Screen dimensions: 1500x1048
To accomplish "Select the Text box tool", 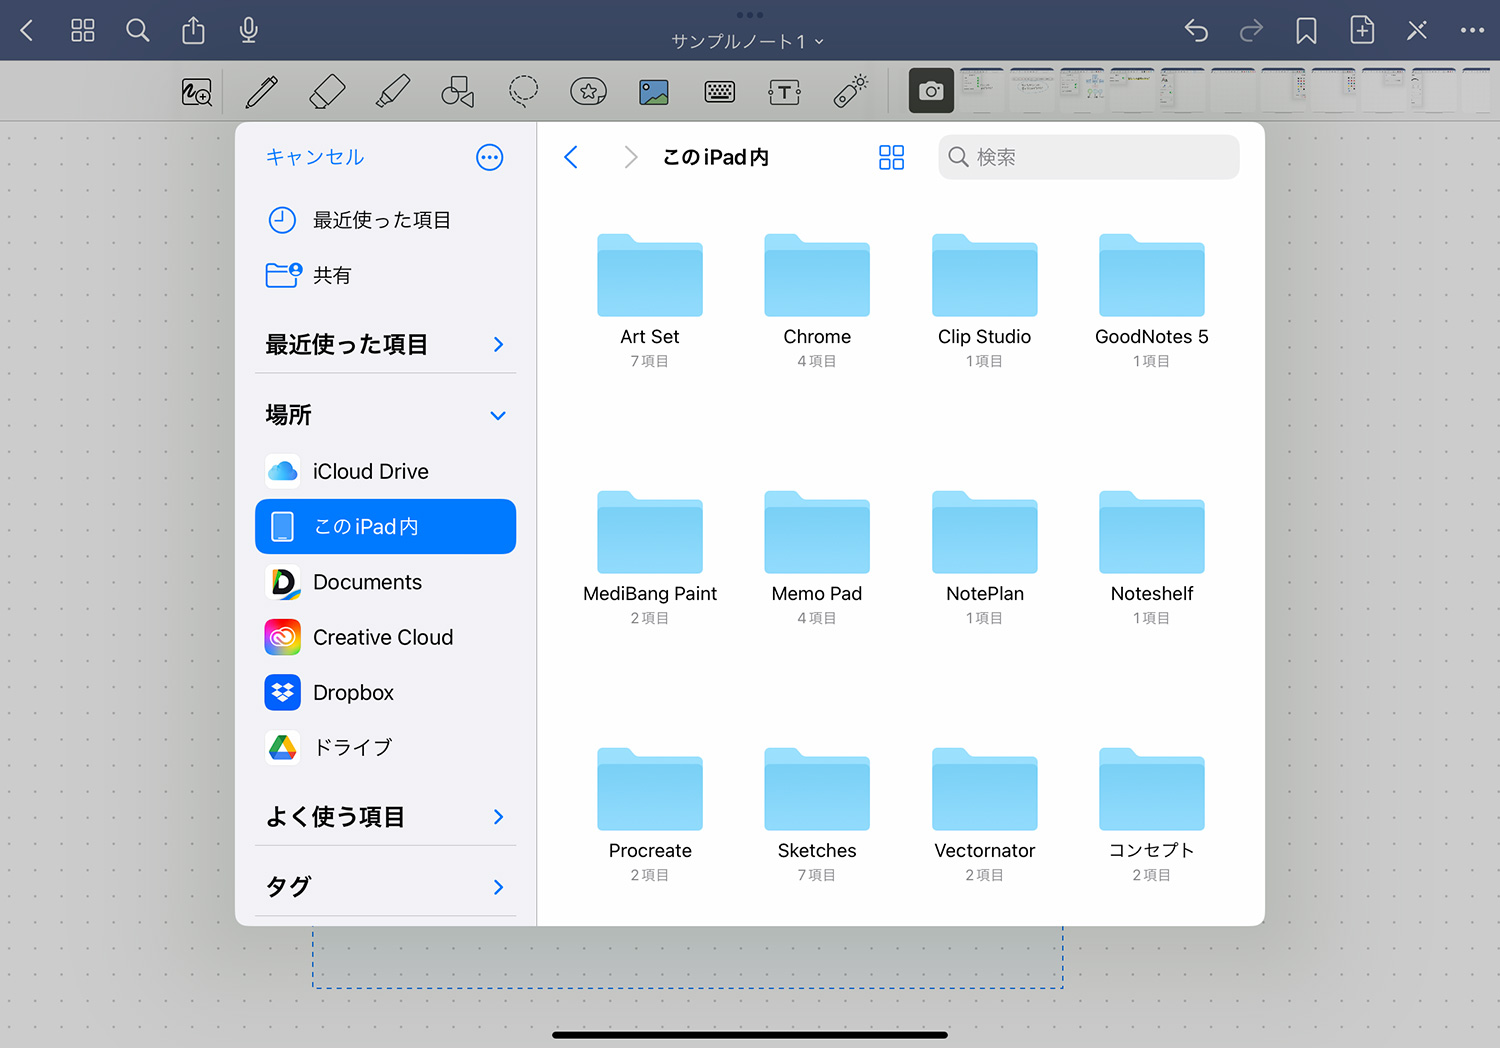I will [785, 92].
